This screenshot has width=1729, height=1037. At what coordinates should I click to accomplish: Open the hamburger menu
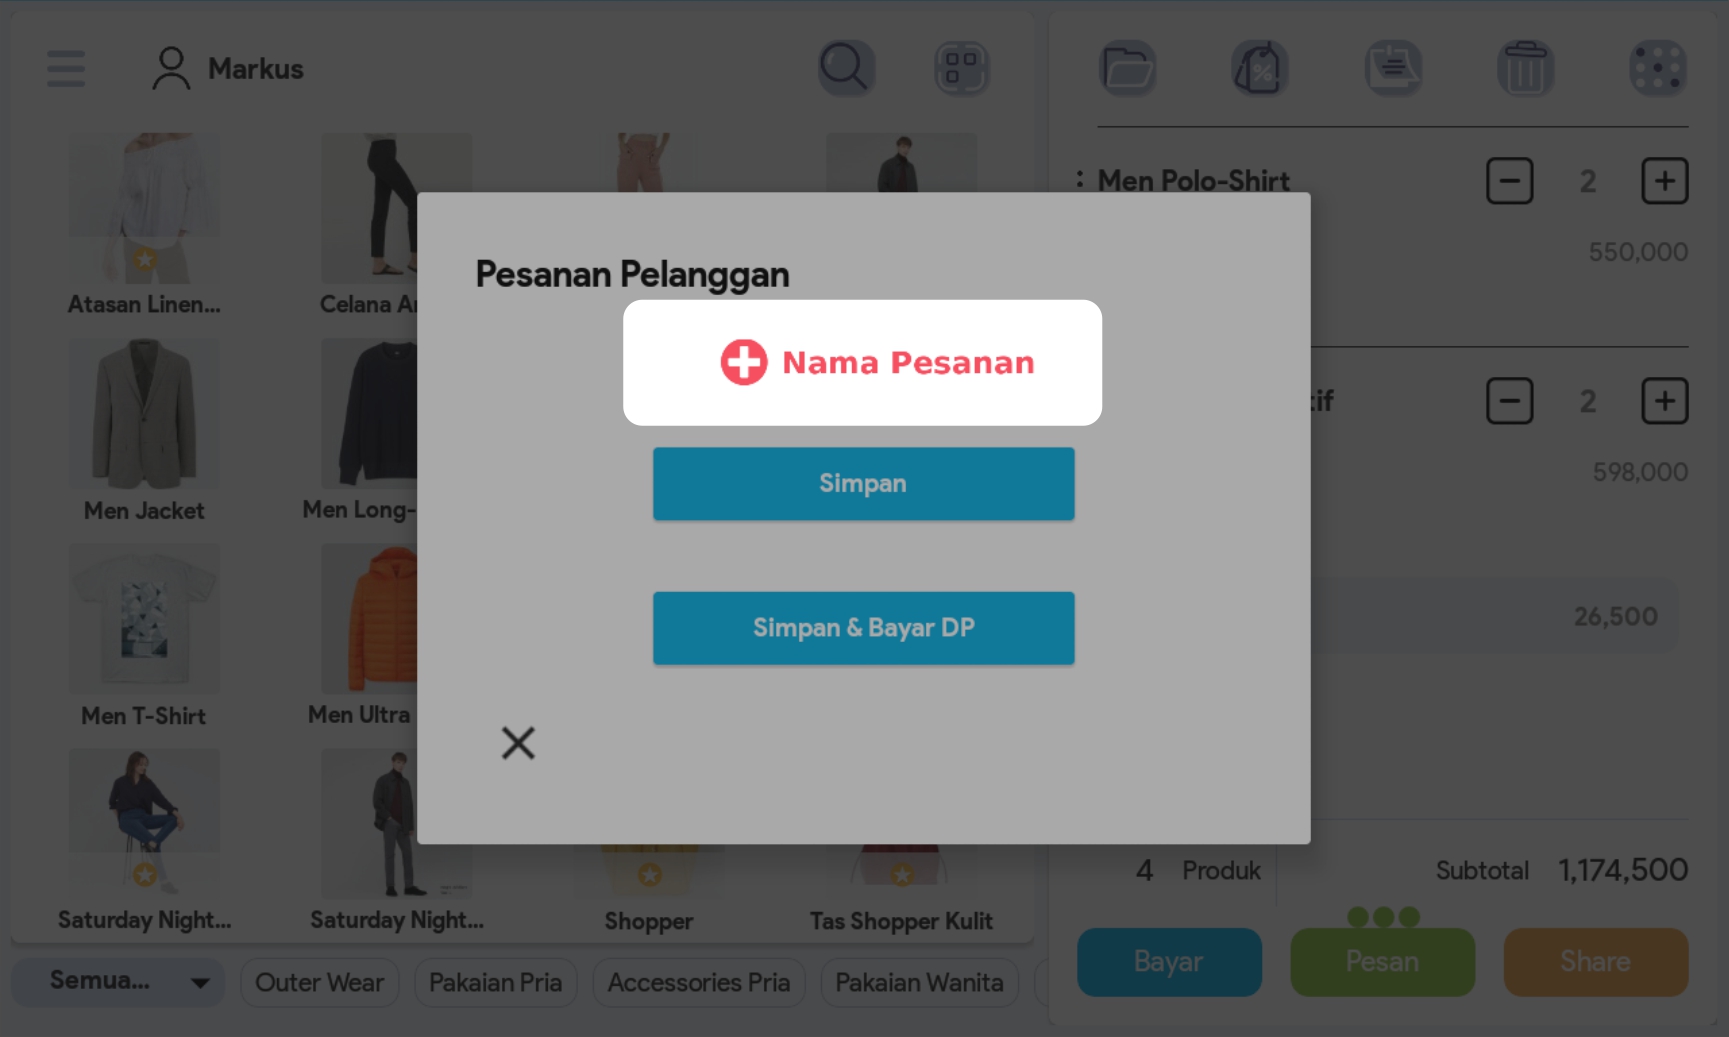click(x=66, y=69)
